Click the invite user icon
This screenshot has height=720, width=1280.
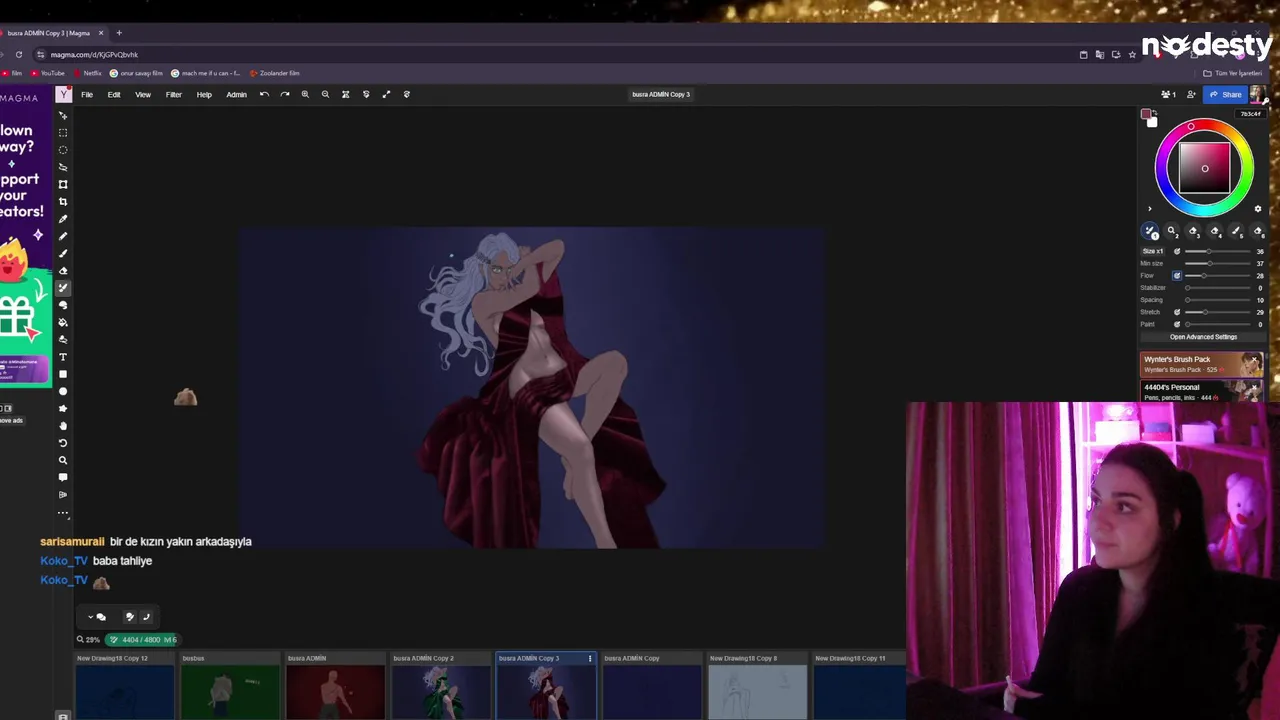pyautogui.click(x=1191, y=94)
